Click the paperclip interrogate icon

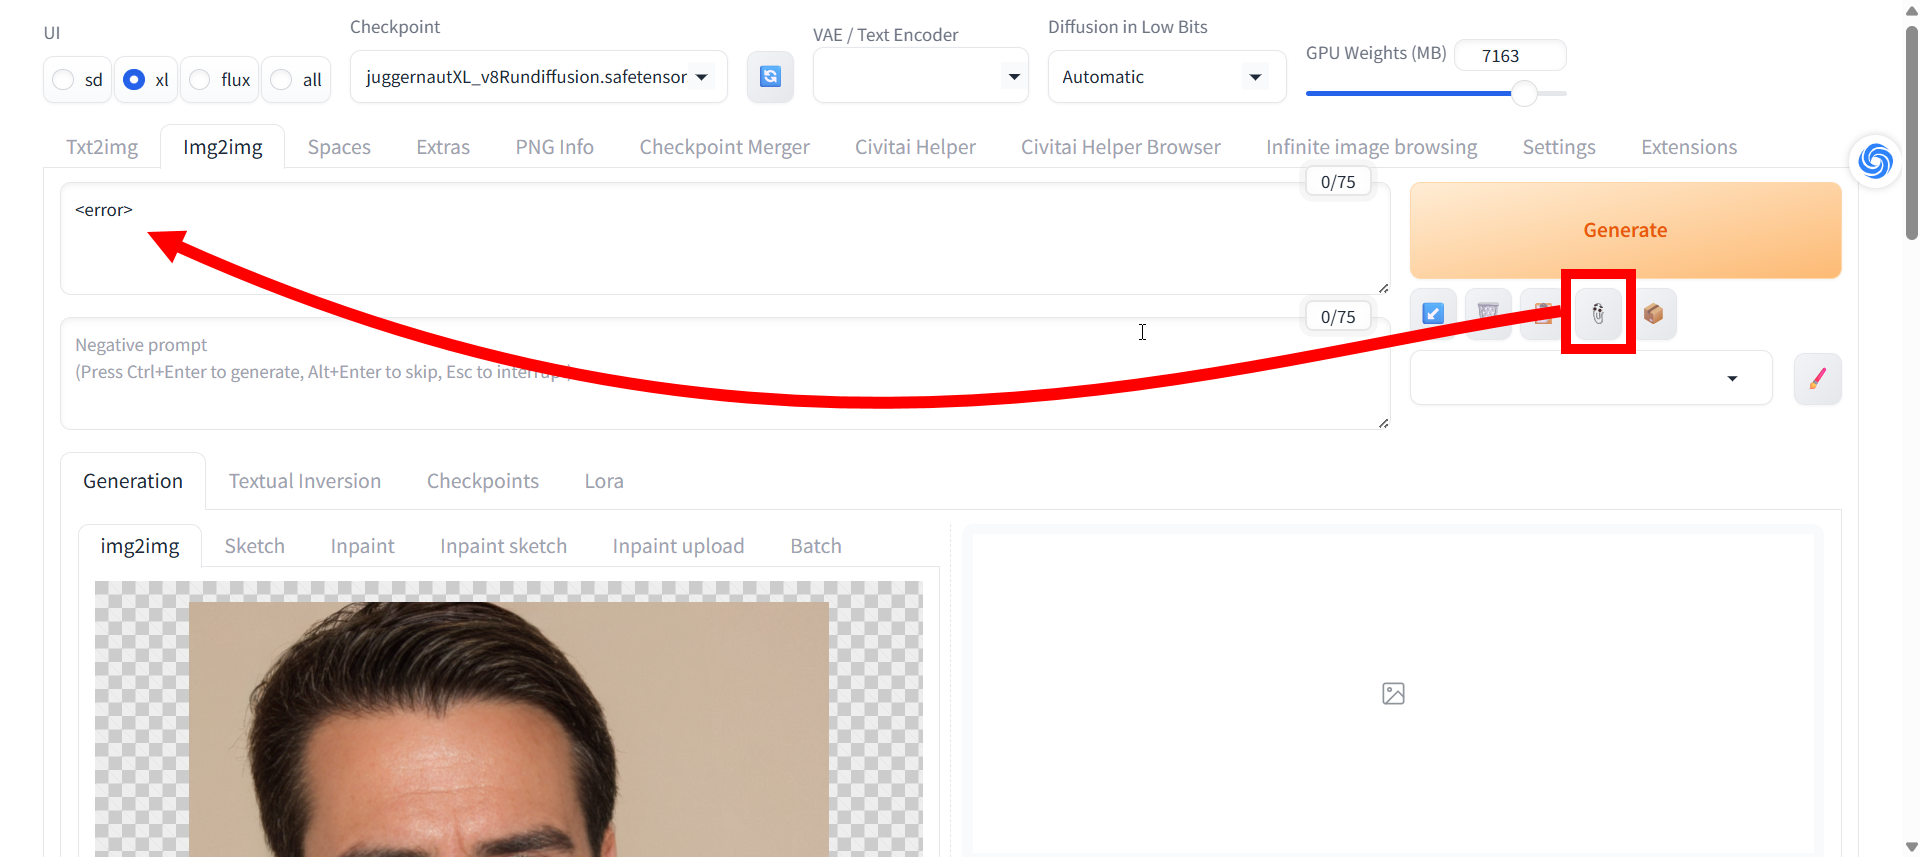pyautogui.click(x=1598, y=314)
